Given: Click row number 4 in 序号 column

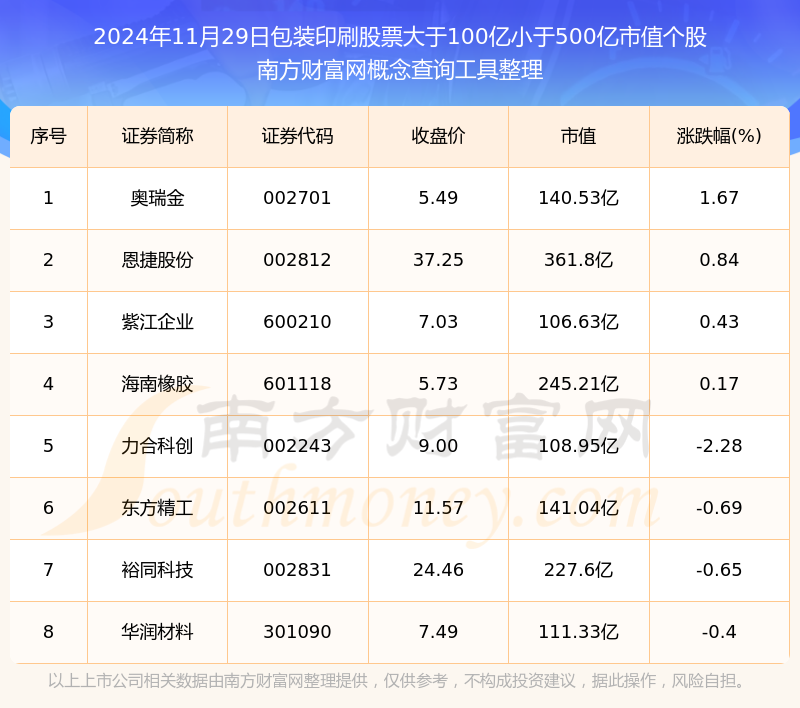Looking at the screenshot, I should (48, 384).
